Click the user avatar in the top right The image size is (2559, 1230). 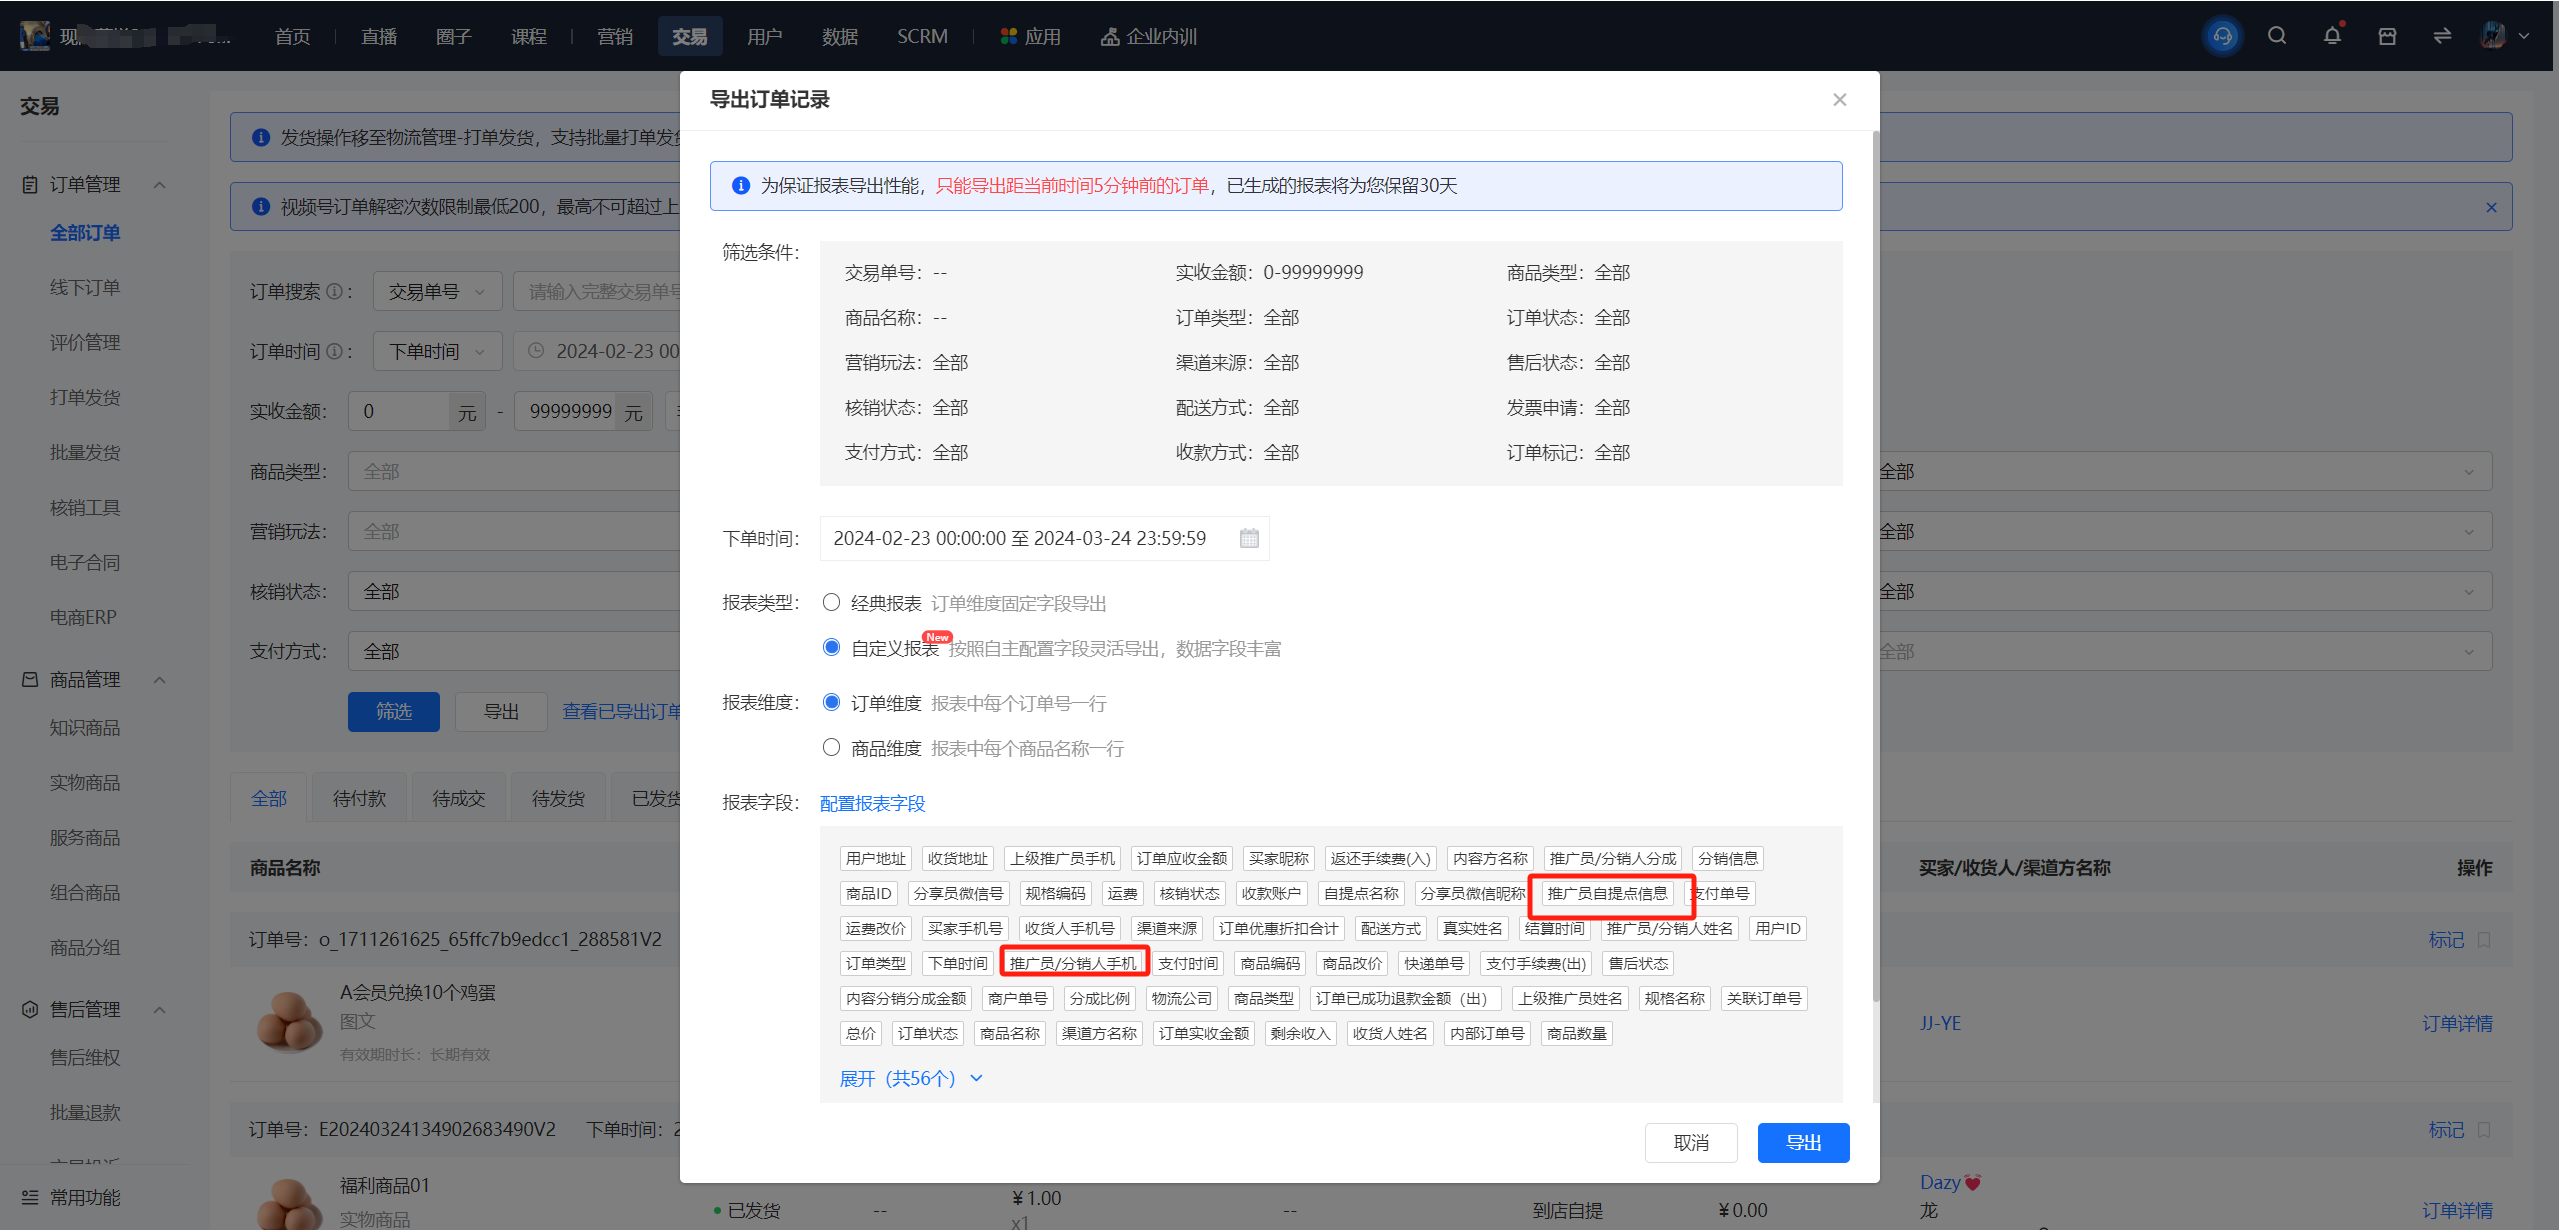(2493, 36)
